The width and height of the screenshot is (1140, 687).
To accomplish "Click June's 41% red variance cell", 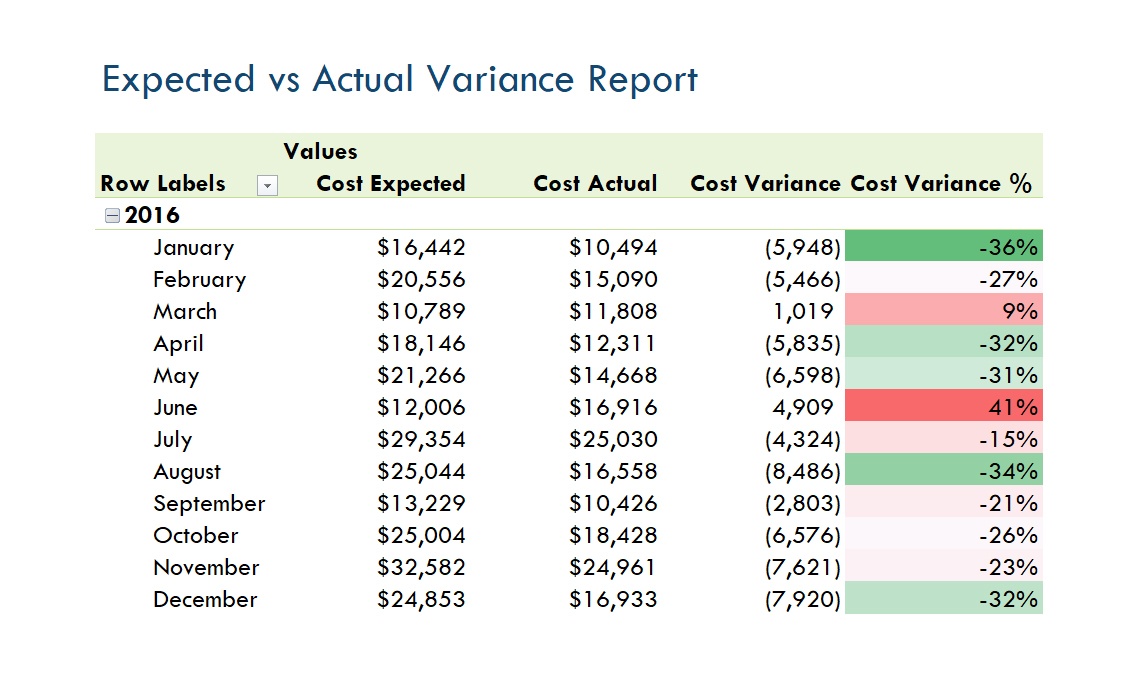I will pyautogui.click(x=944, y=406).
